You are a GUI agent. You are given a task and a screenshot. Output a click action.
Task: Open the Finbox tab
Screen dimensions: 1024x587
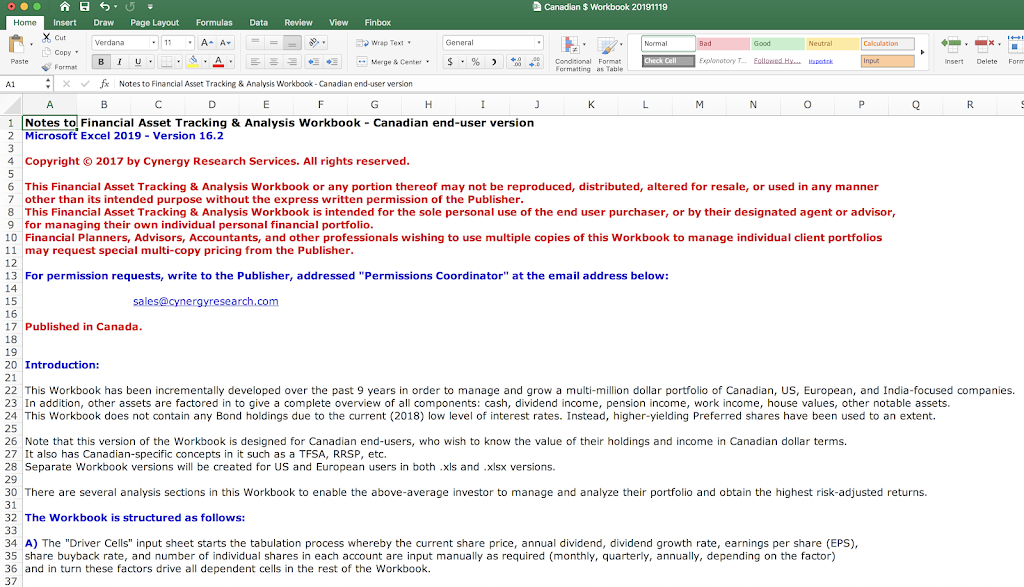[377, 22]
